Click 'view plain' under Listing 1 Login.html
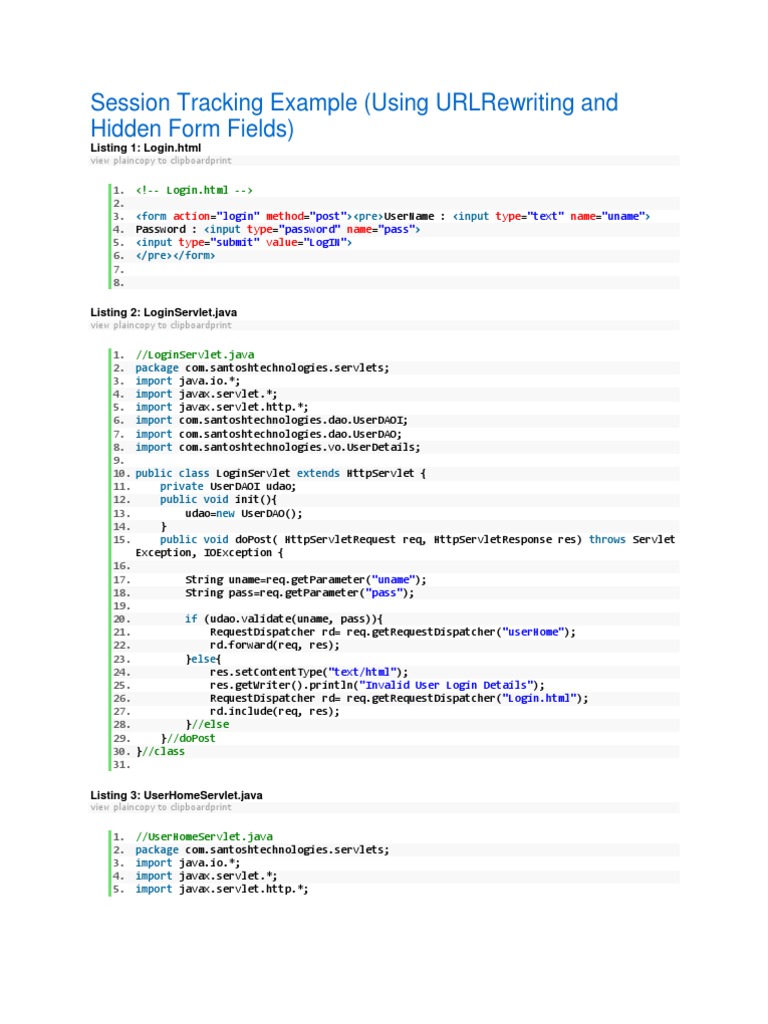Viewport: 768px width, 1024px height. [113, 160]
